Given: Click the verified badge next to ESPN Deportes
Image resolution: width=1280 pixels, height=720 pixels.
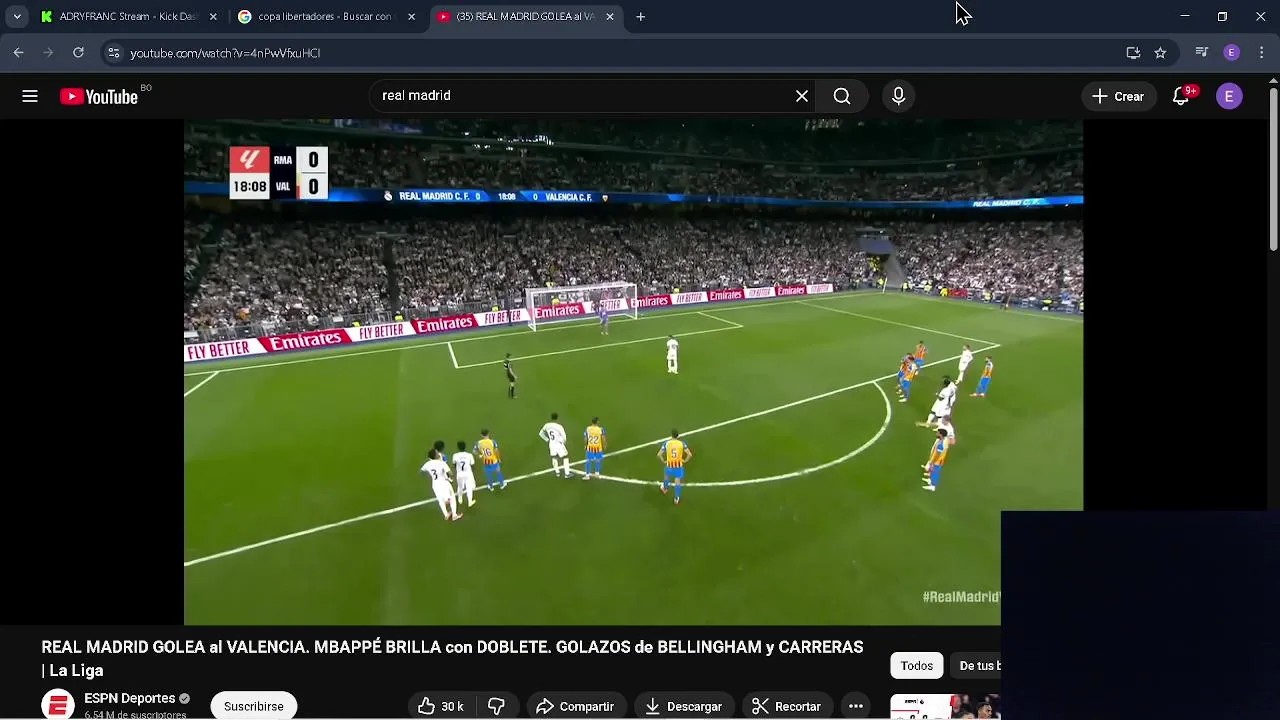Looking at the screenshot, I should 184,699.
